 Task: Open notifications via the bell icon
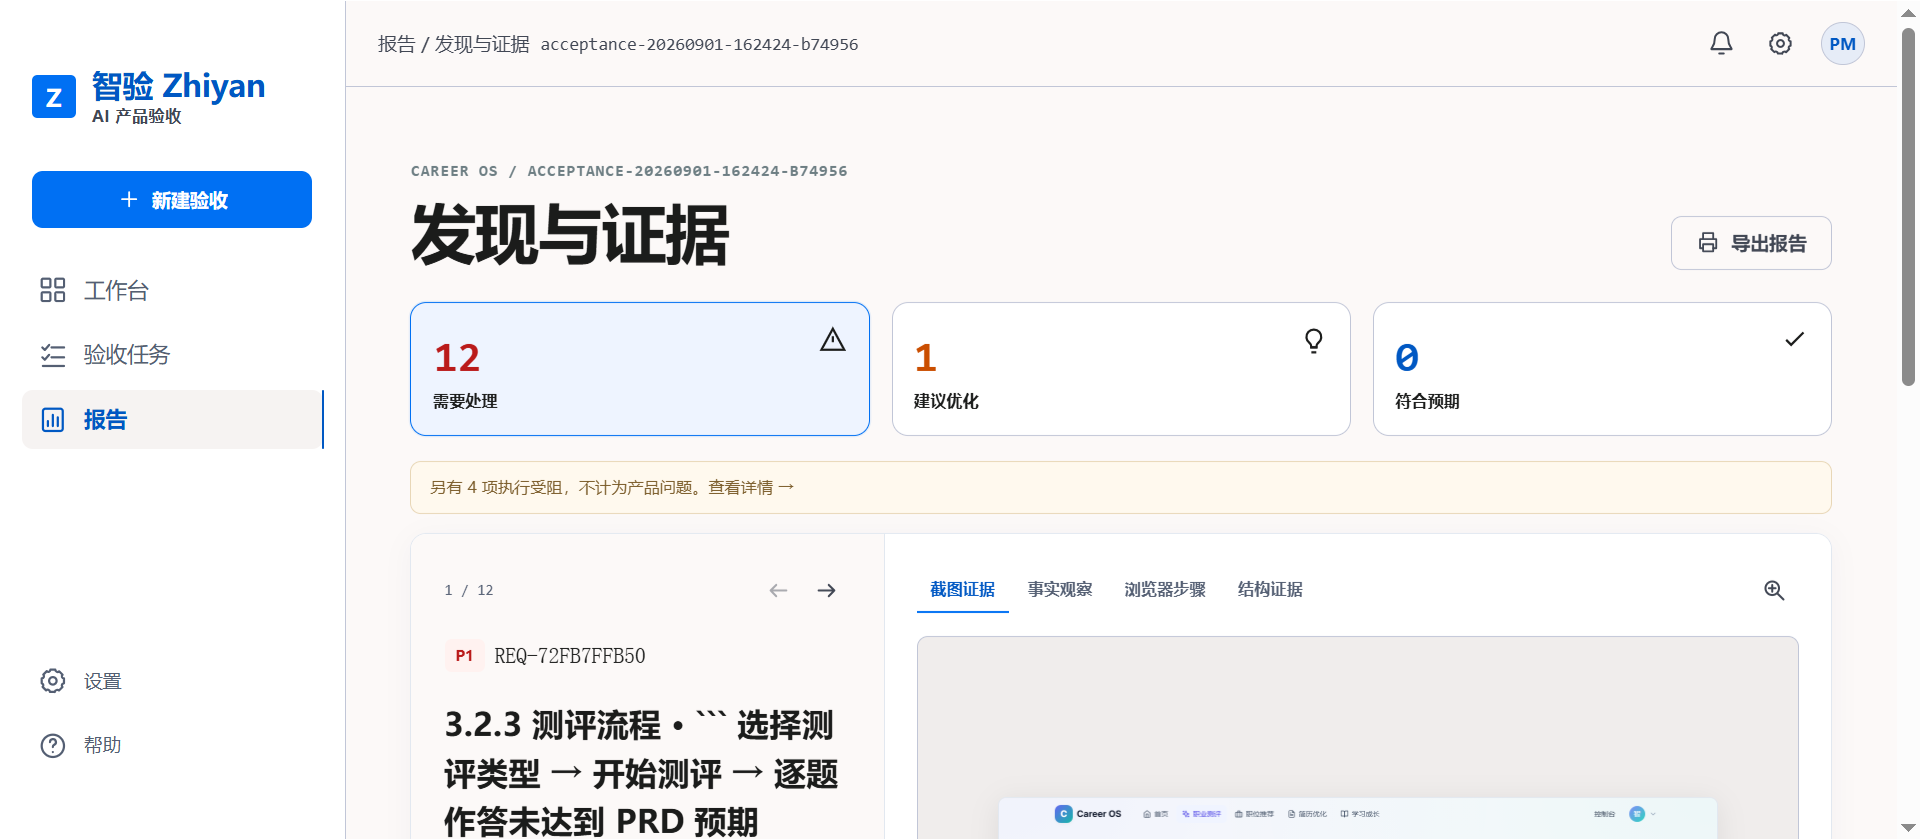tap(1721, 43)
